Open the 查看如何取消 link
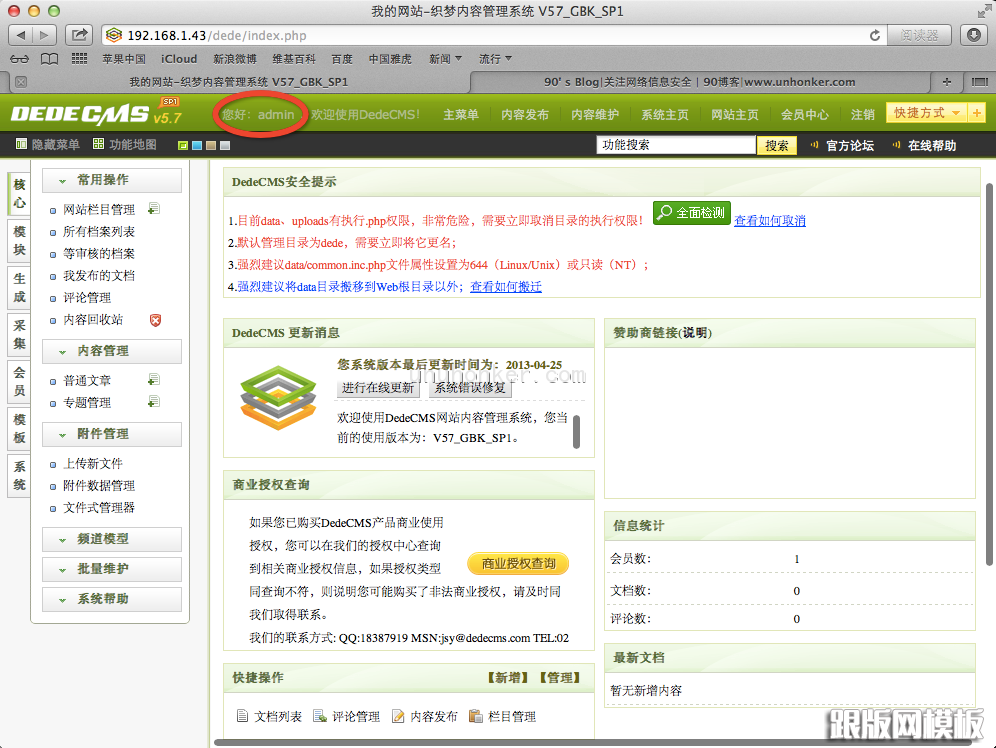 (x=770, y=221)
